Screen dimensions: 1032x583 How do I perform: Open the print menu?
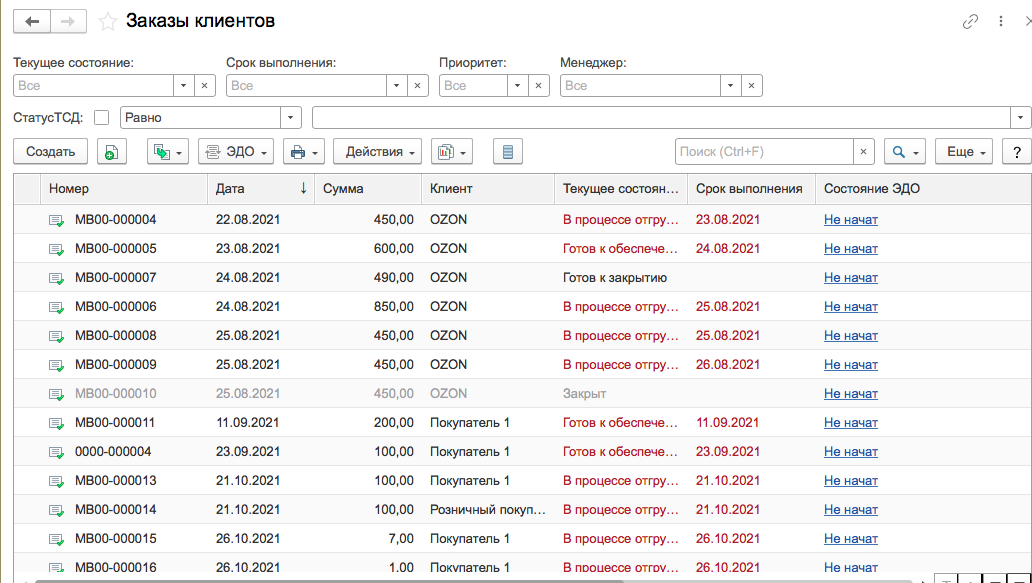coord(303,151)
